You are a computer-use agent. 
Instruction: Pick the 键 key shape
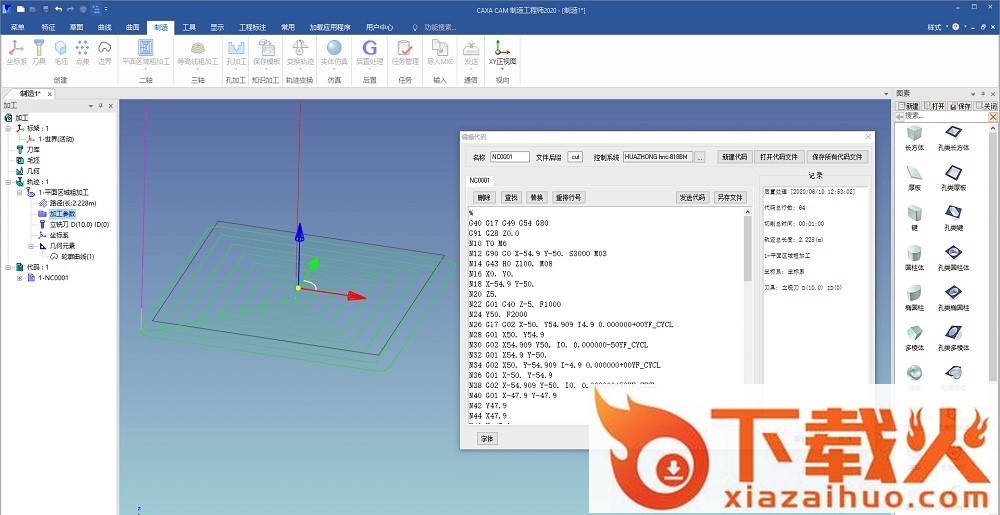click(914, 217)
